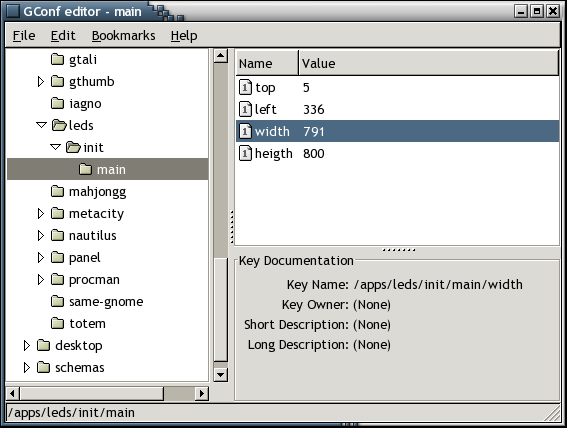Click the horizontal scrollbar right arrow
The width and height of the screenshot is (567, 428).
pyautogui.click(x=202, y=393)
